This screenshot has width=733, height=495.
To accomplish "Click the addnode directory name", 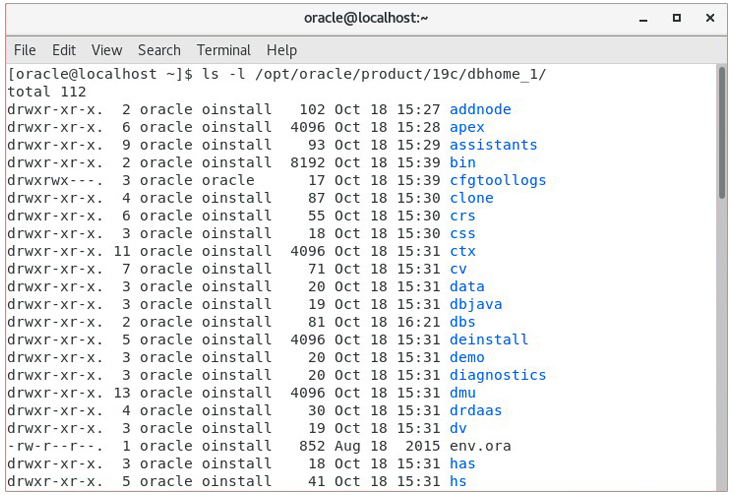I will [480, 109].
